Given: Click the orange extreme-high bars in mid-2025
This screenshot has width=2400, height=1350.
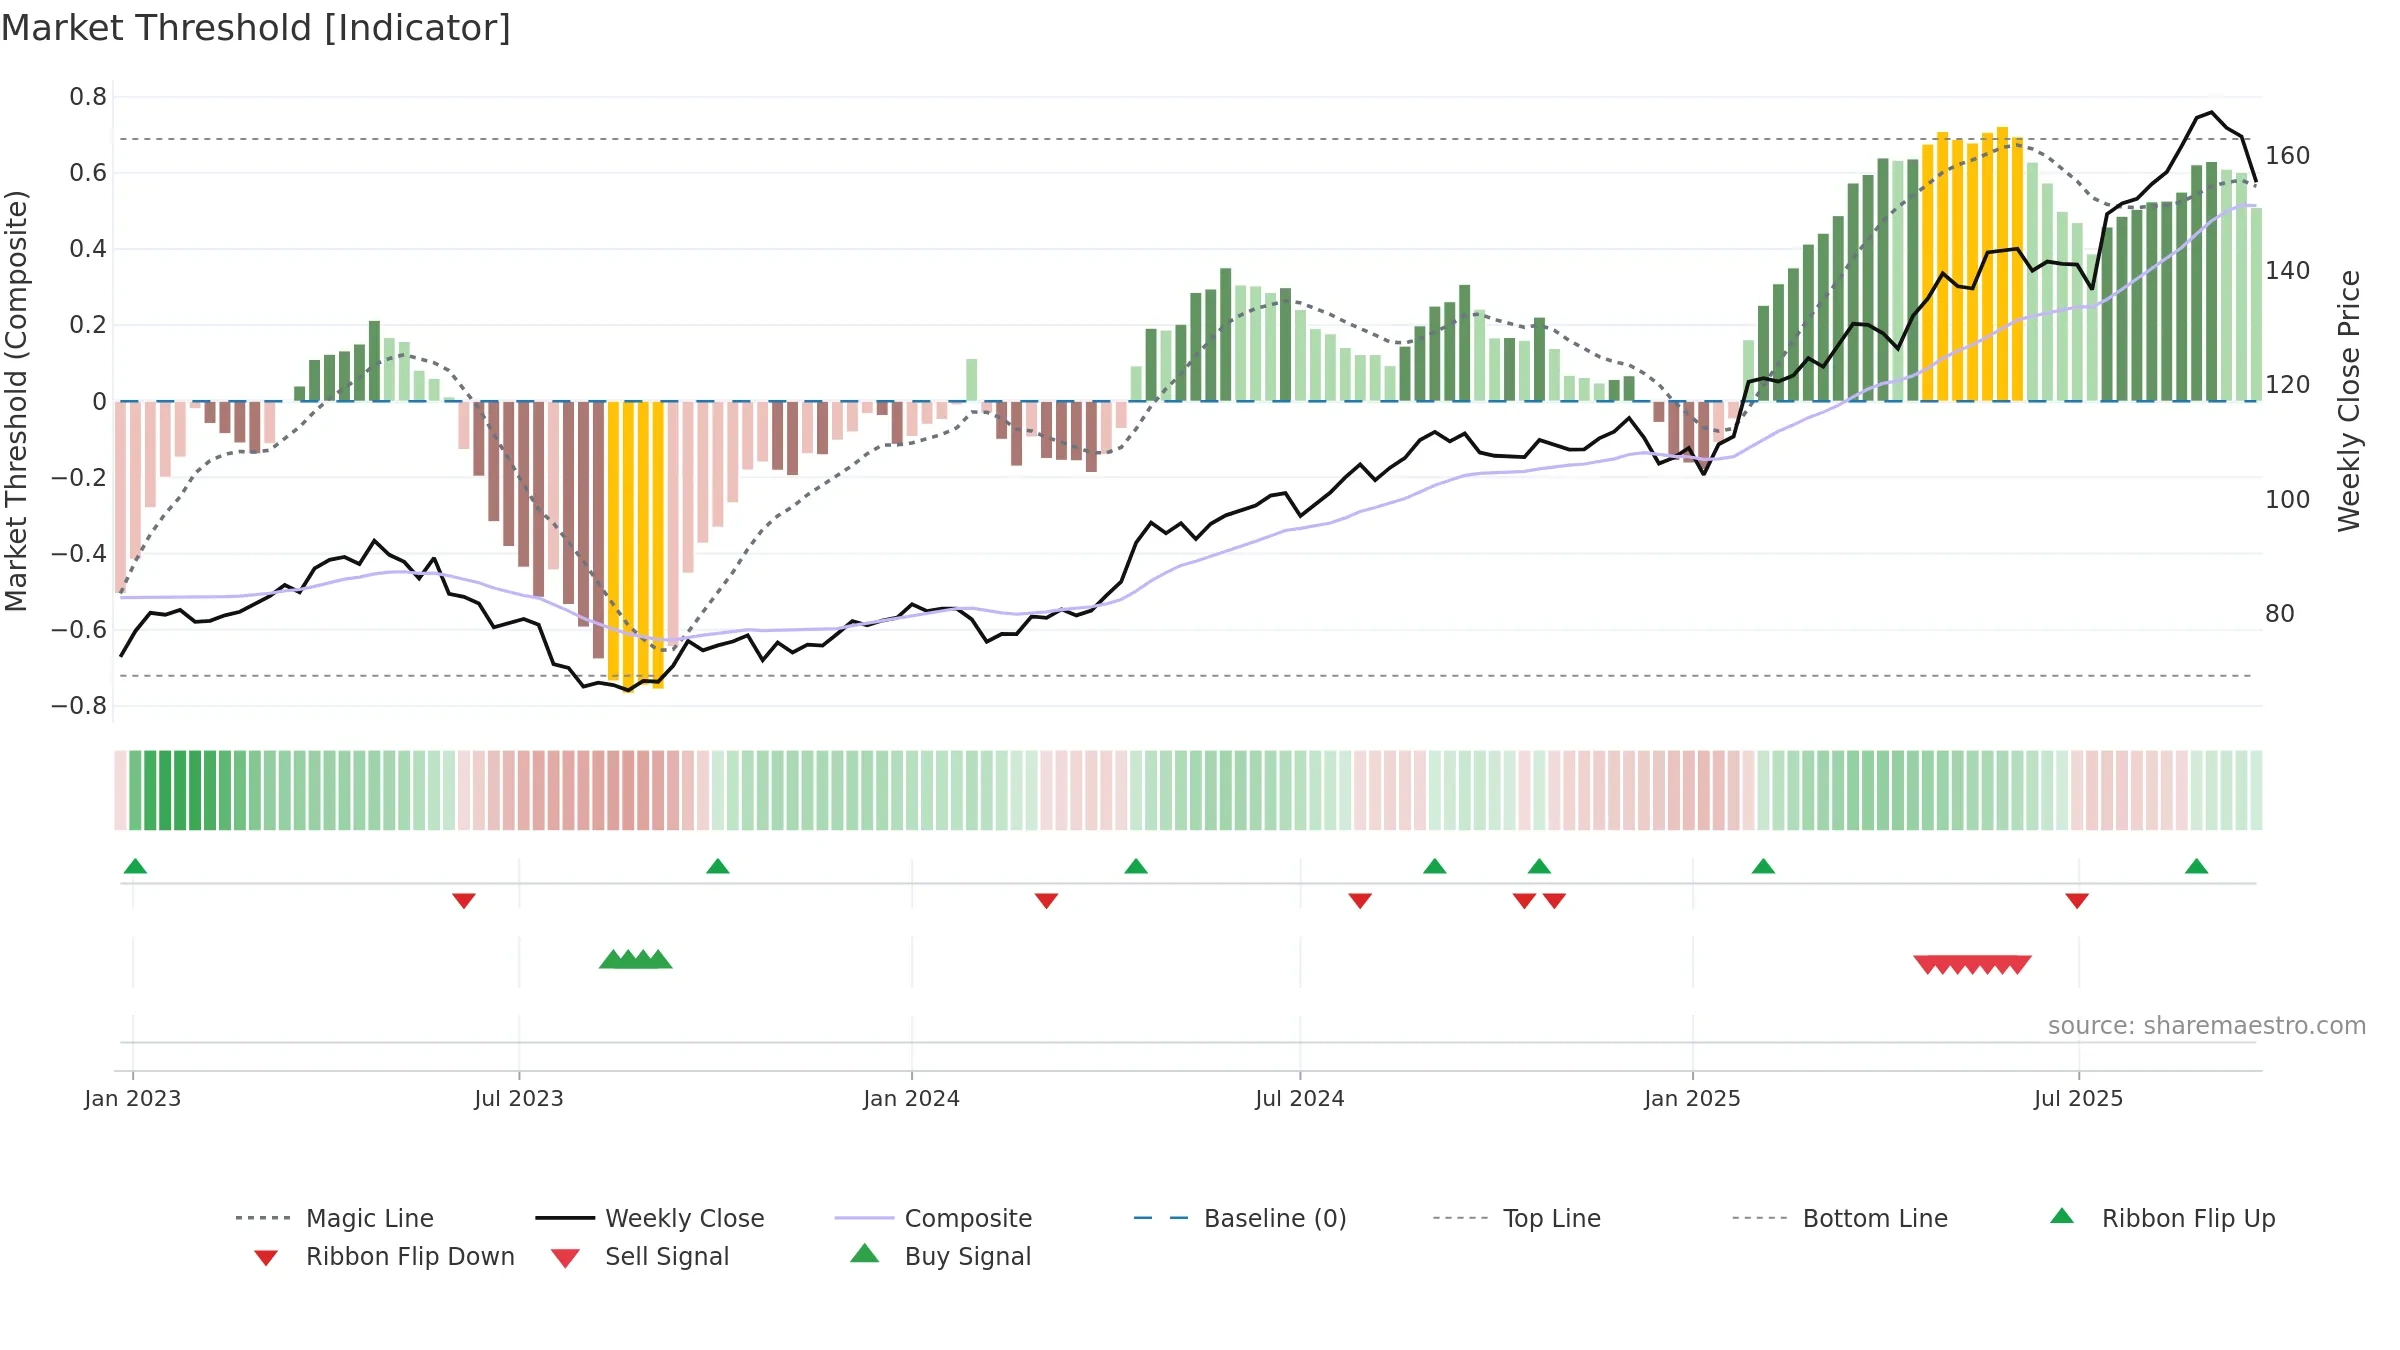Looking at the screenshot, I should (1972, 265).
